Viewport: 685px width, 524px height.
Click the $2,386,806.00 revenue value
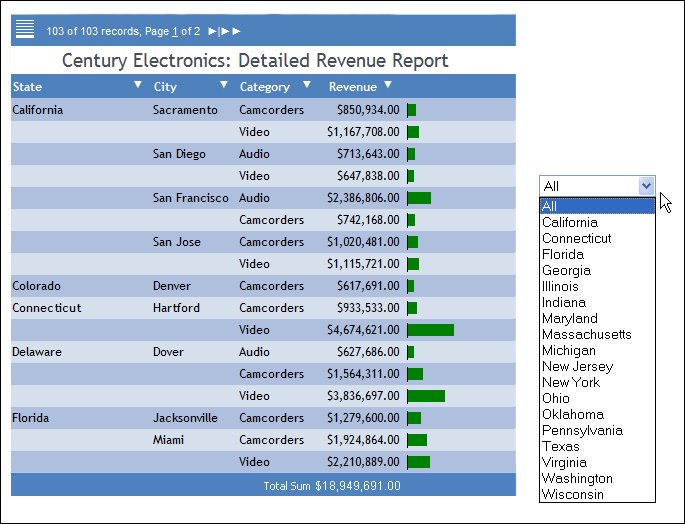pos(363,198)
